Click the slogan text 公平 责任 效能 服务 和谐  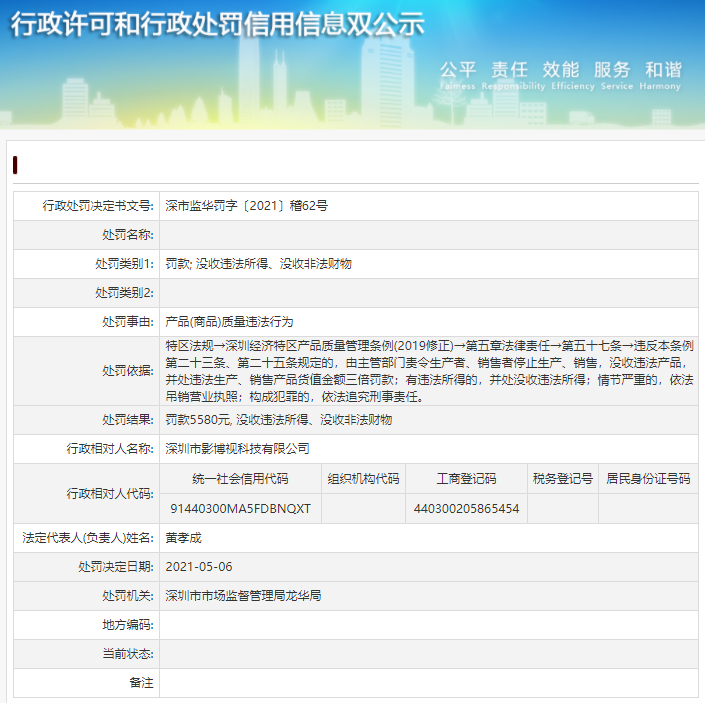click(x=560, y=70)
